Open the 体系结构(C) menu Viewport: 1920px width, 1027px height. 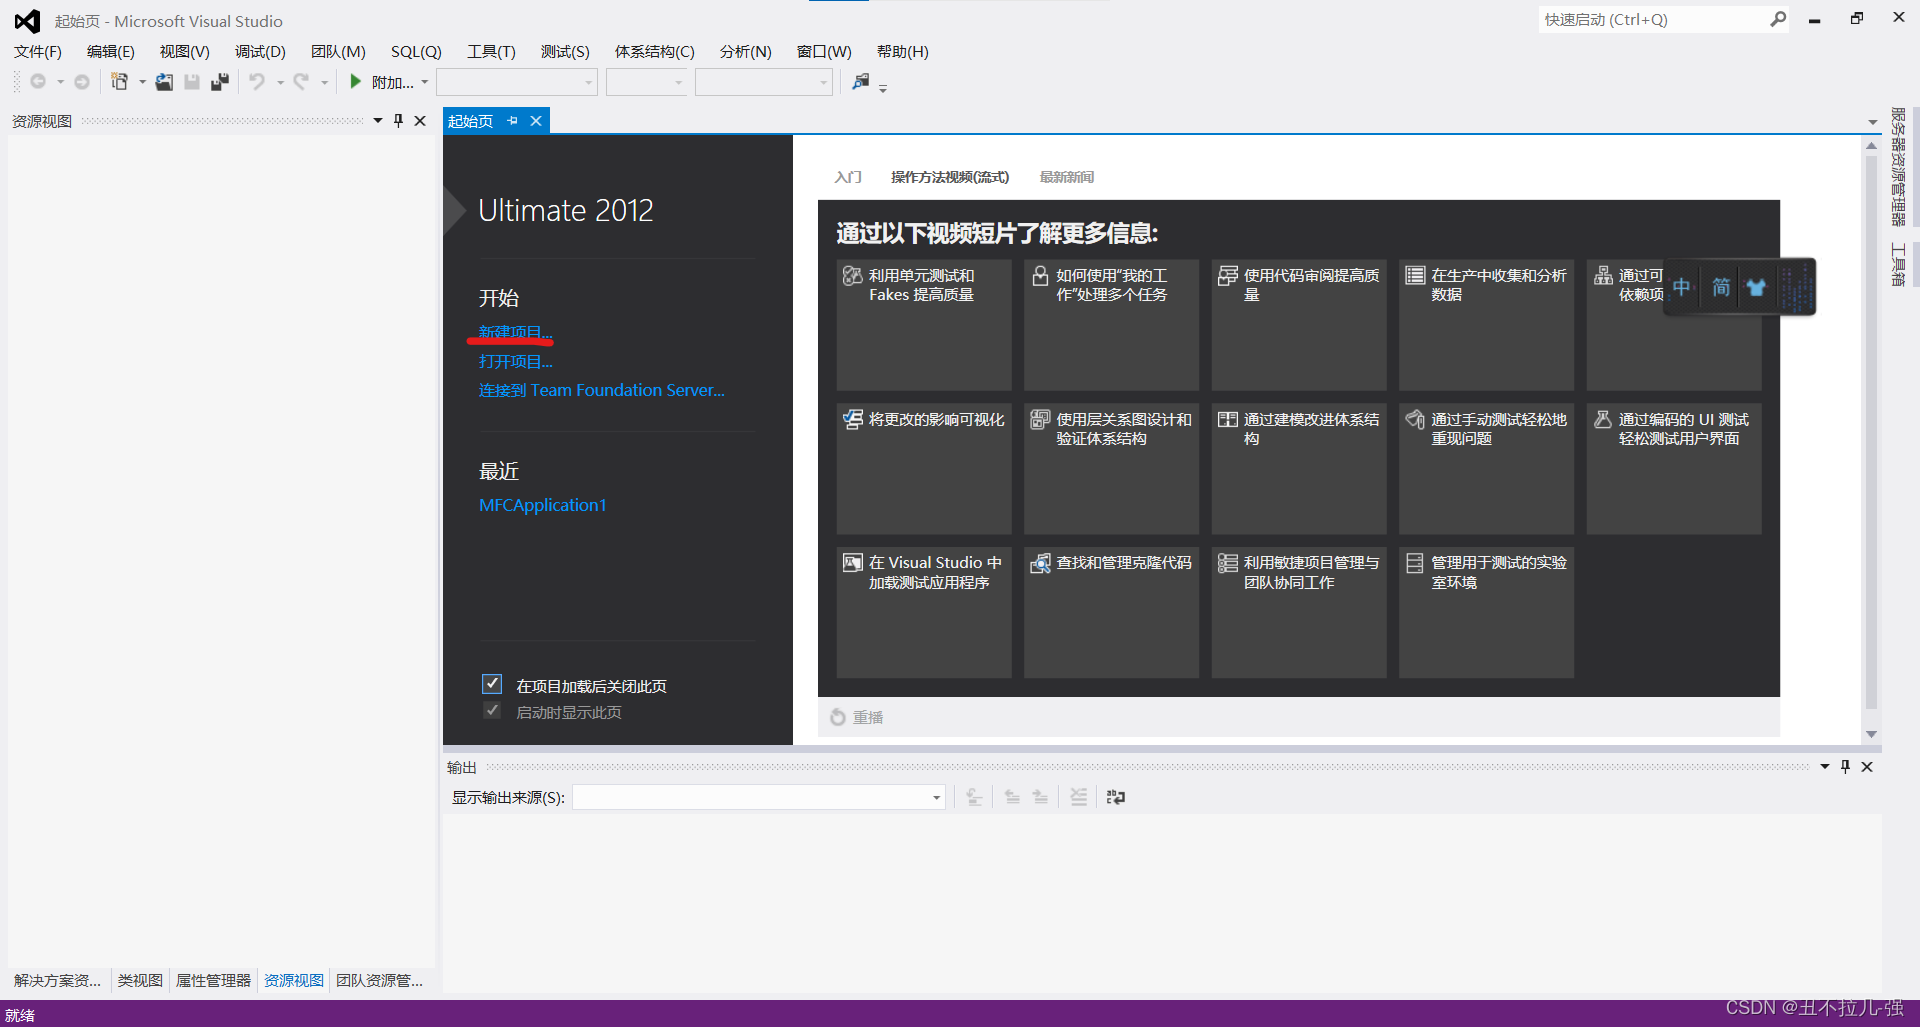[x=654, y=52]
